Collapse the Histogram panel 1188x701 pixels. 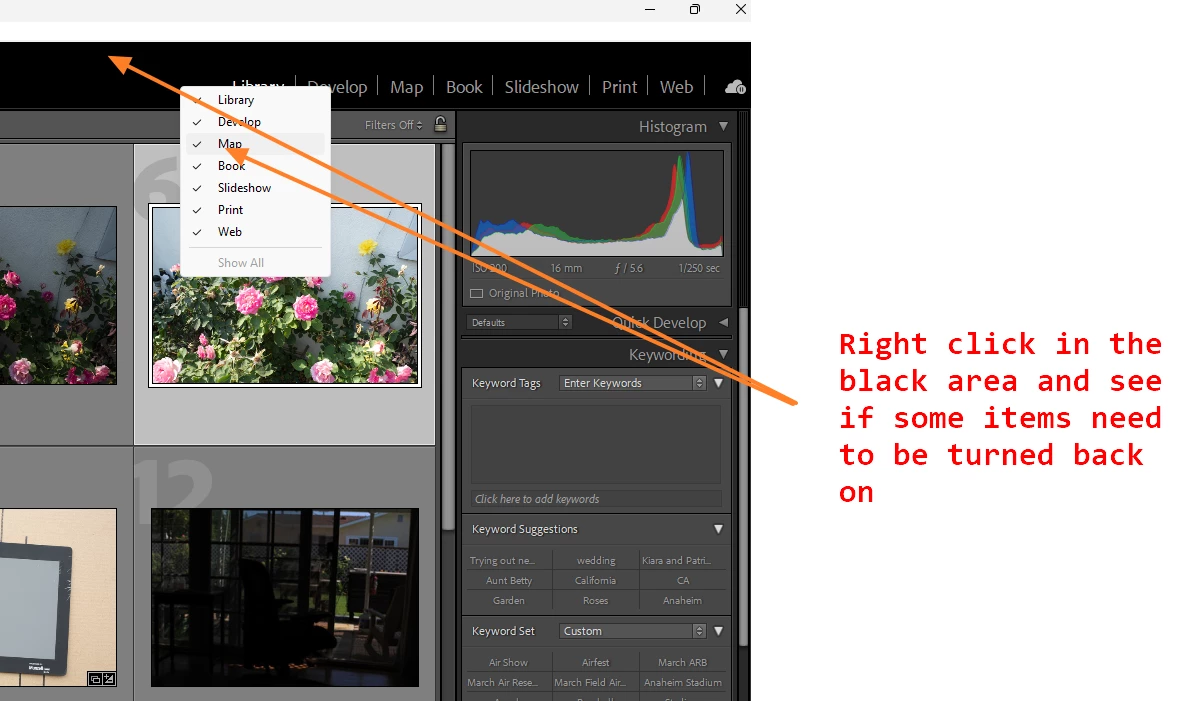[724, 127]
